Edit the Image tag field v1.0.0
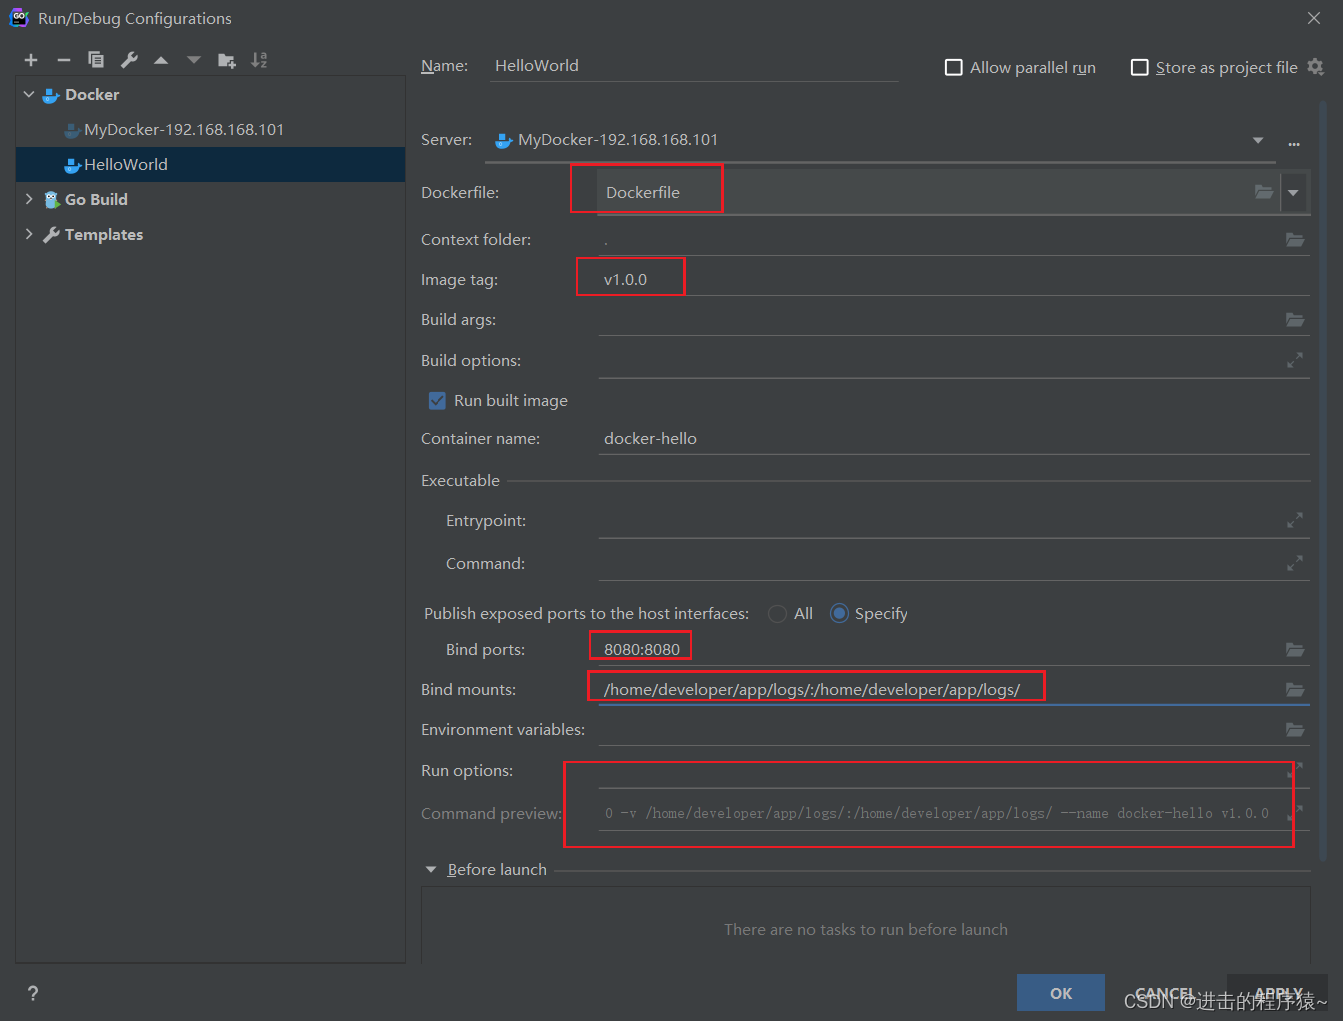Viewport: 1343px width, 1021px height. (x=953, y=279)
